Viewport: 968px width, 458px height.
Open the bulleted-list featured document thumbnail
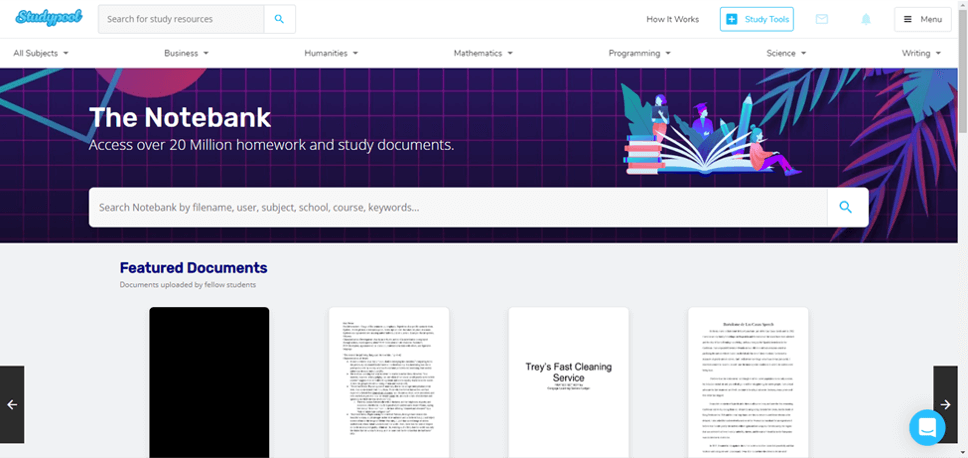[389, 383]
